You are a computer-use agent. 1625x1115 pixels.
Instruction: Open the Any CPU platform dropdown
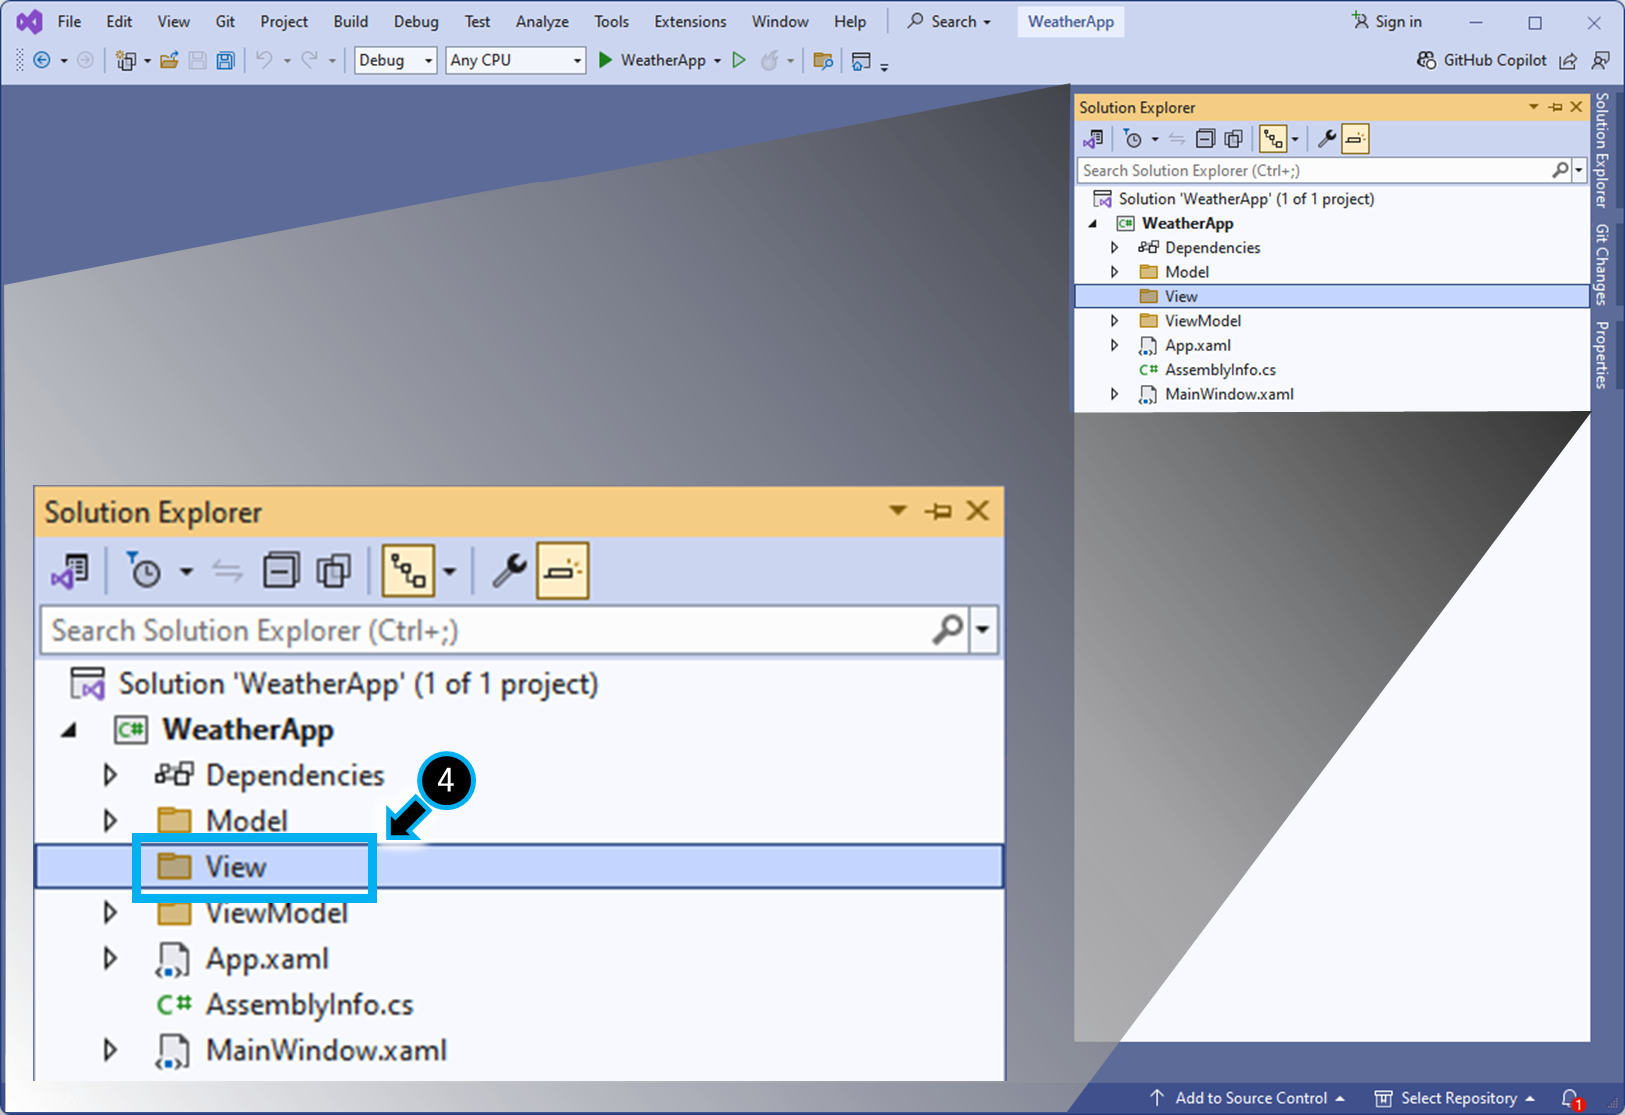515,60
